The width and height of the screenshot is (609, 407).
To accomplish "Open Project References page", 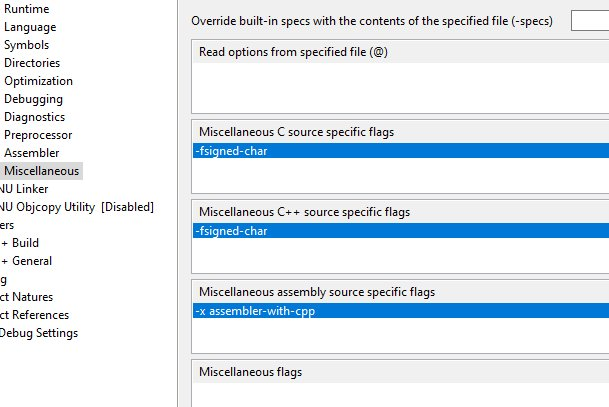I will (35, 315).
